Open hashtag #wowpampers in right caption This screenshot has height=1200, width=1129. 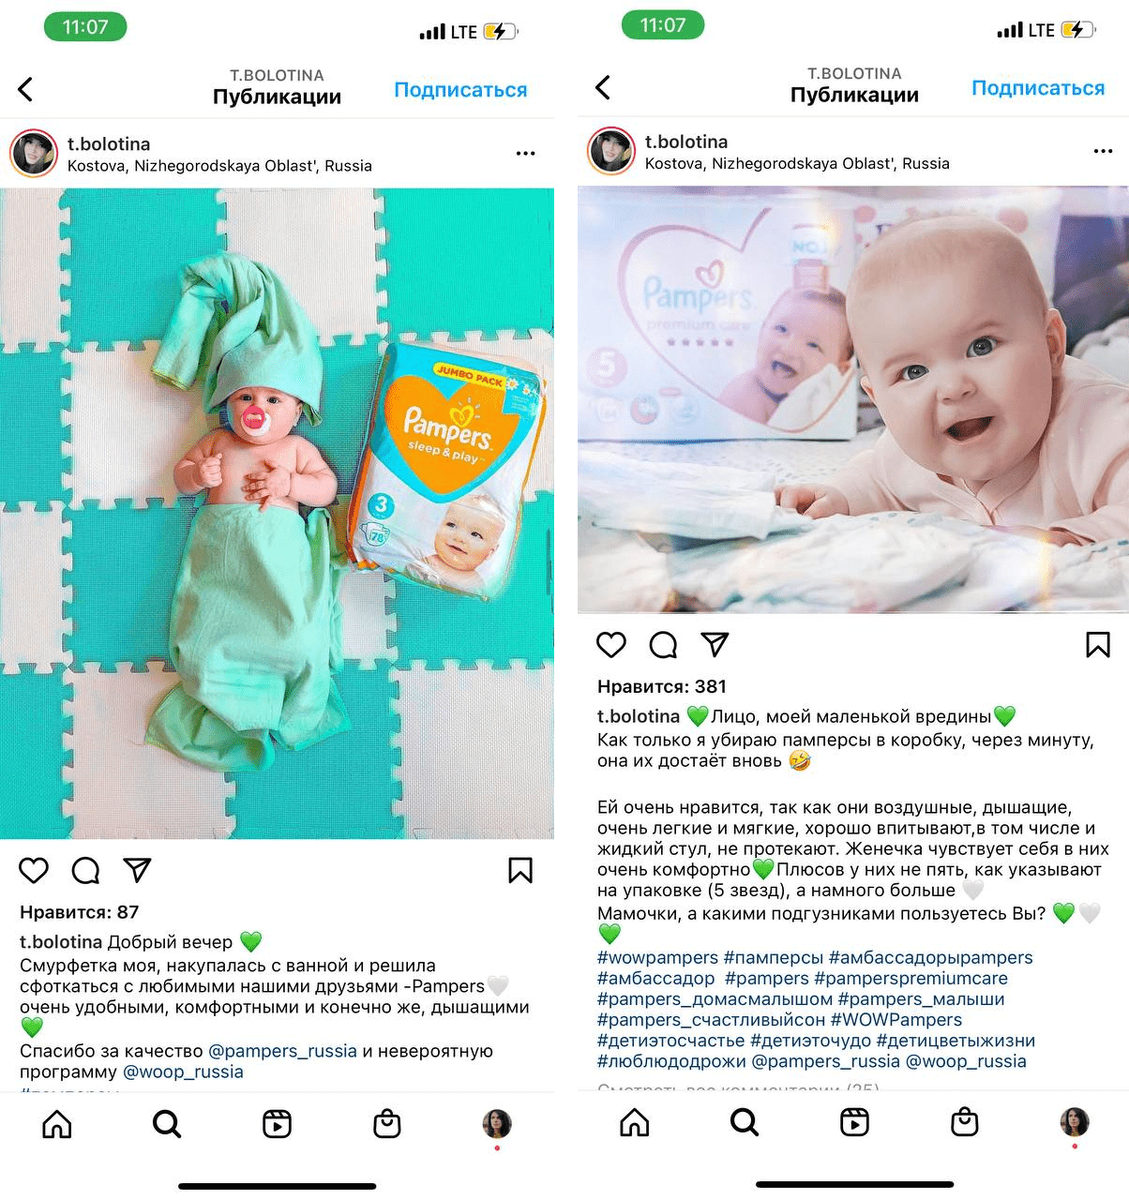pos(658,957)
